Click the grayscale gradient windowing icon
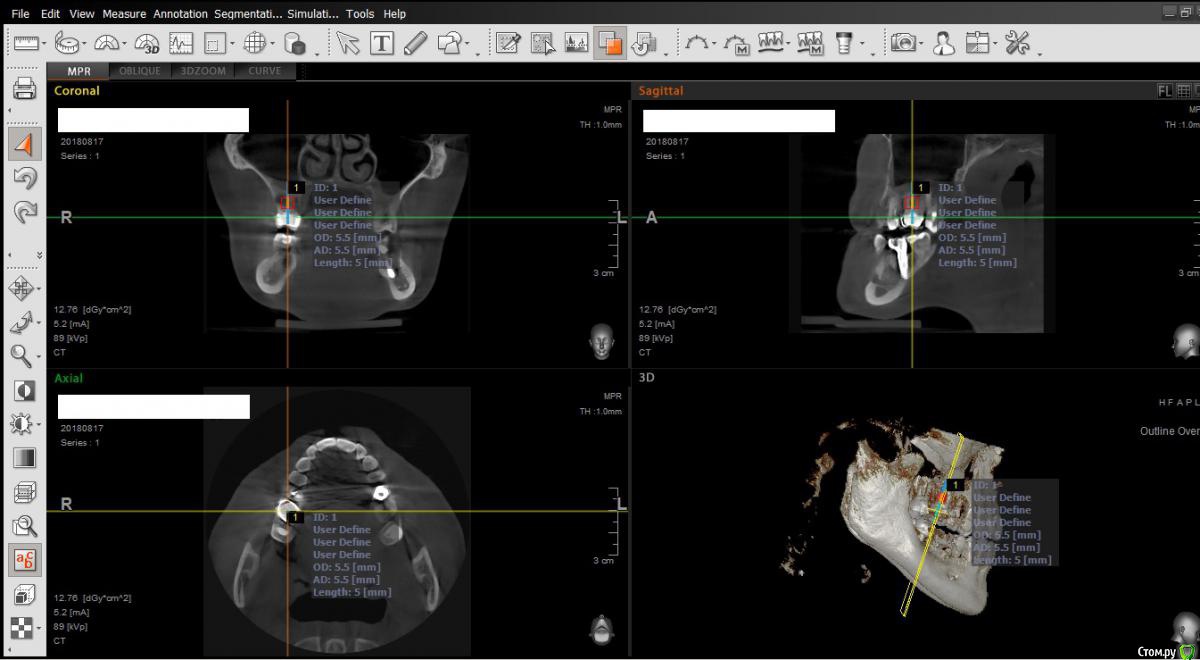Screen dimensions: 1200x660 (x=24, y=458)
